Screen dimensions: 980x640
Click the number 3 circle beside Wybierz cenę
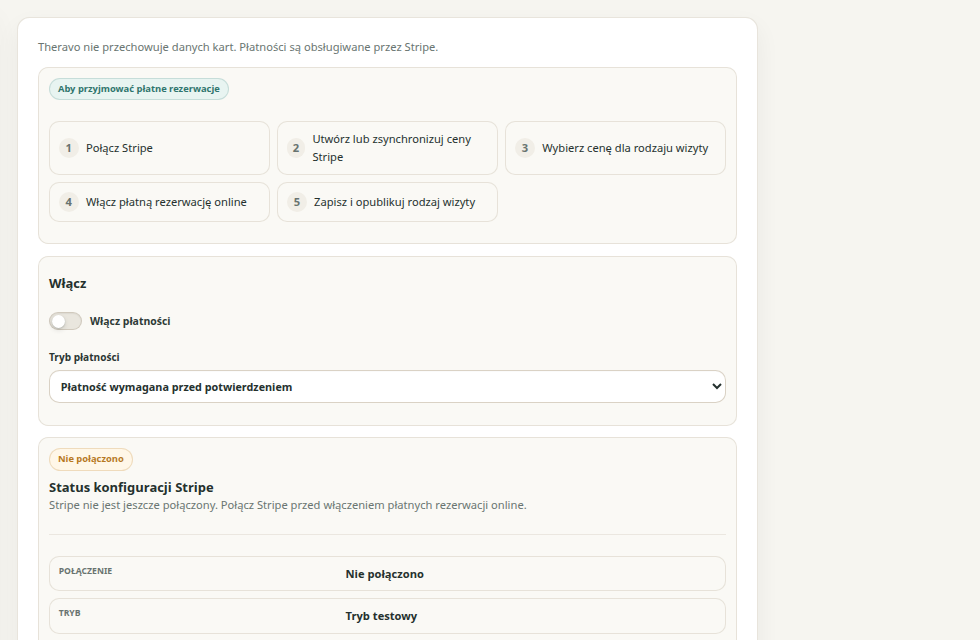pyautogui.click(x=525, y=148)
